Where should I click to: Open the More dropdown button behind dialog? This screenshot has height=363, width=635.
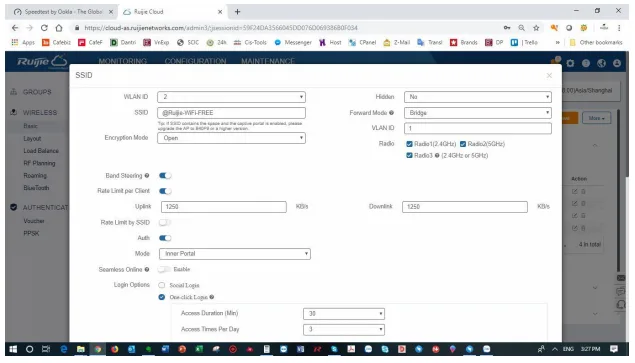point(596,118)
